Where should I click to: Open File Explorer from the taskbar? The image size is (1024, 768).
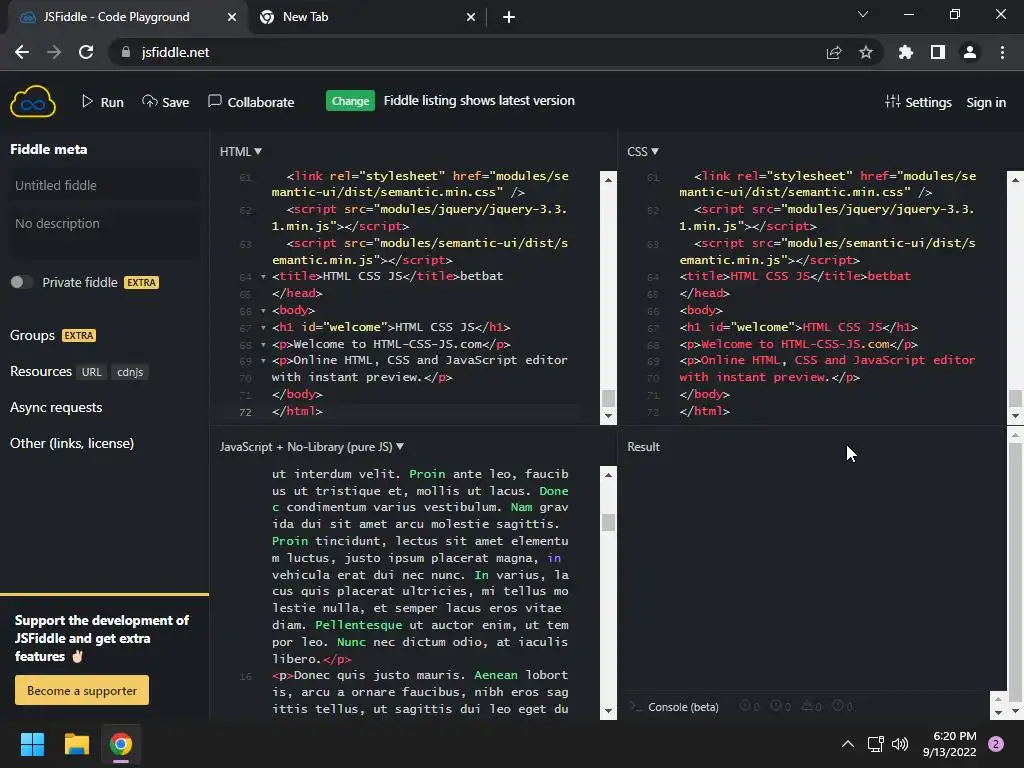pyautogui.click(x=76, y=744)
